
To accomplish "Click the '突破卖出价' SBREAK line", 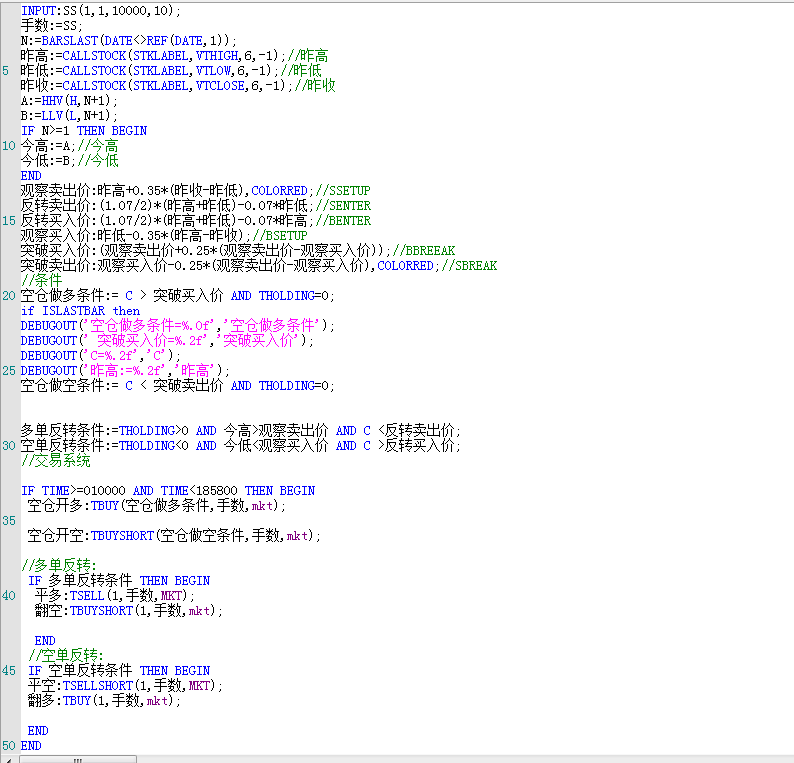I will pyautogui.click(x=259, y=266).
